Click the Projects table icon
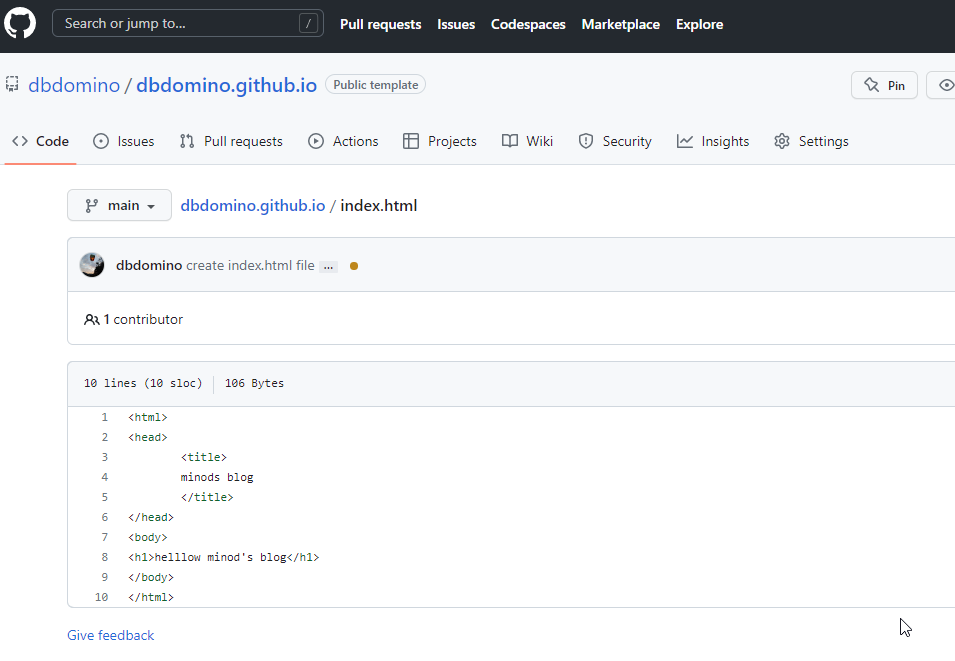This screenshot has height=661, width=955. click(411, 141)
